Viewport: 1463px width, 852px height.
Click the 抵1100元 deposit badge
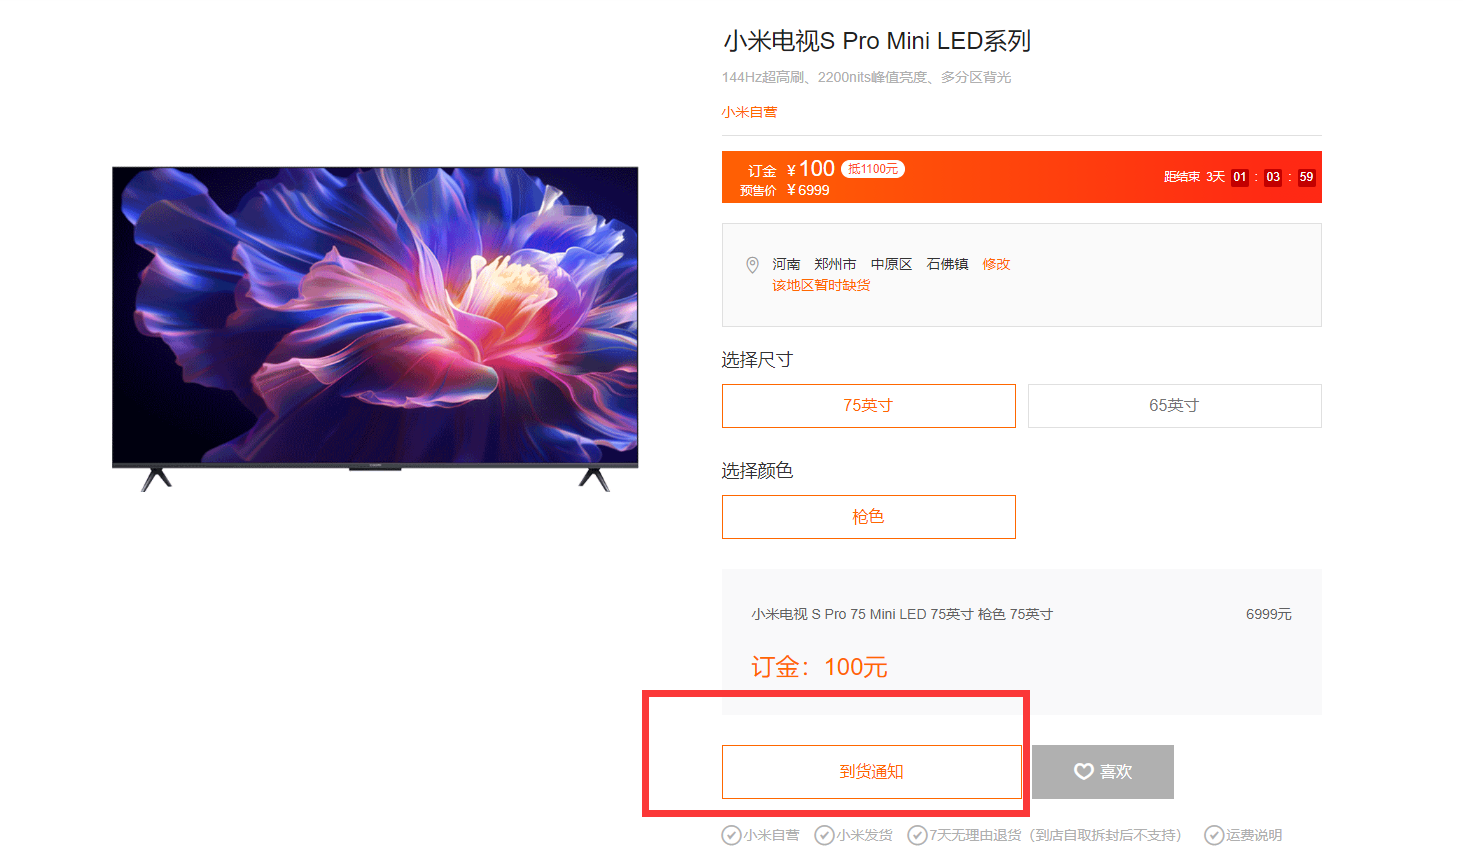tap(873, 169)
